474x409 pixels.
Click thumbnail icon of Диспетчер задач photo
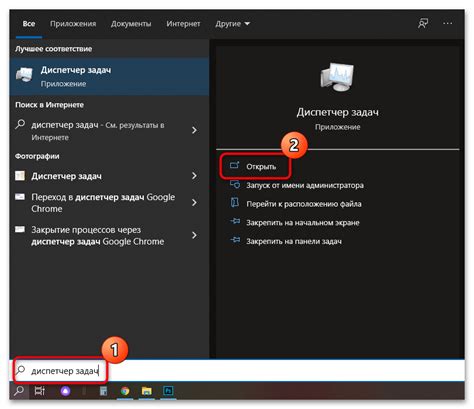point(20,176)
